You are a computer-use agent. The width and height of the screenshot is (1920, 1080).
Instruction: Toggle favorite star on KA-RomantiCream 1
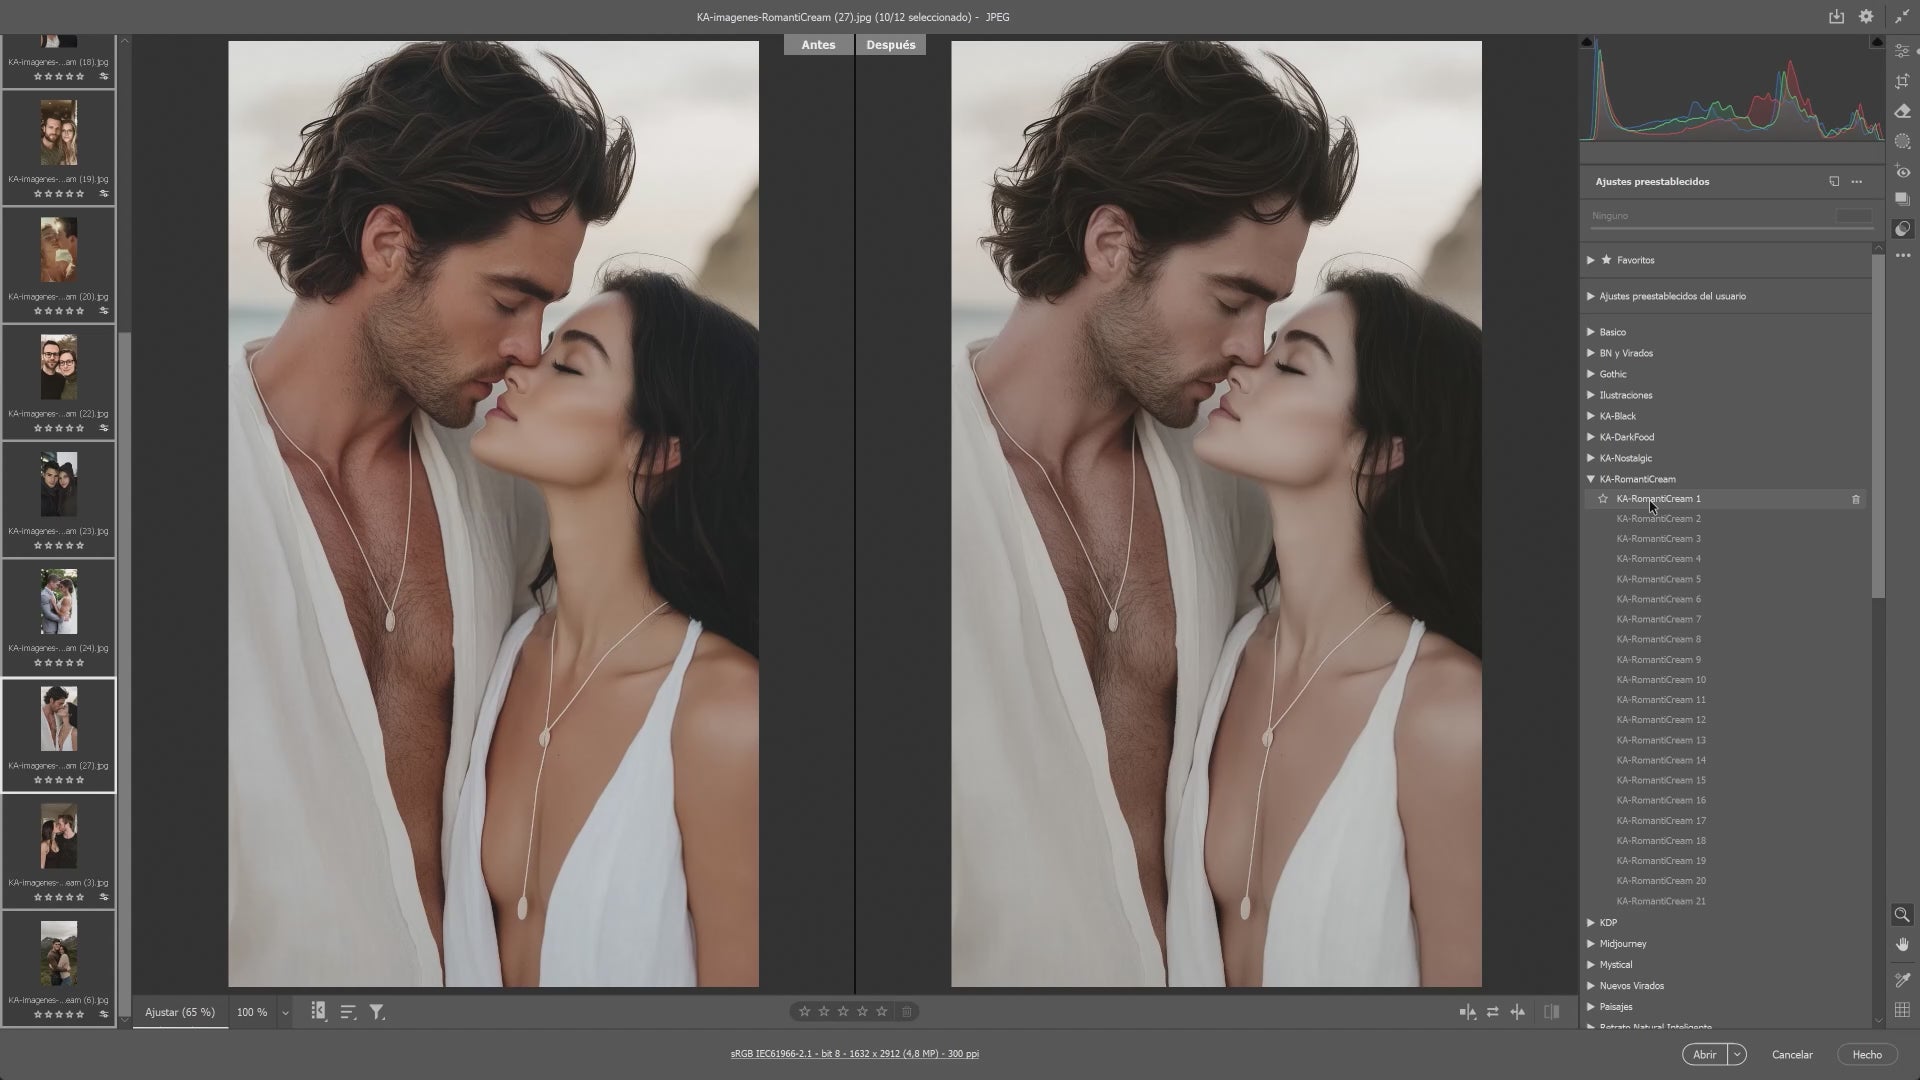point(1603,499)
